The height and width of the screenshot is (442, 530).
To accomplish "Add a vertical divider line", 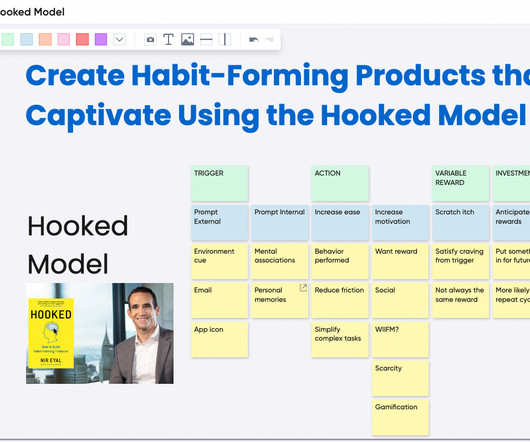I will point(224,40).
